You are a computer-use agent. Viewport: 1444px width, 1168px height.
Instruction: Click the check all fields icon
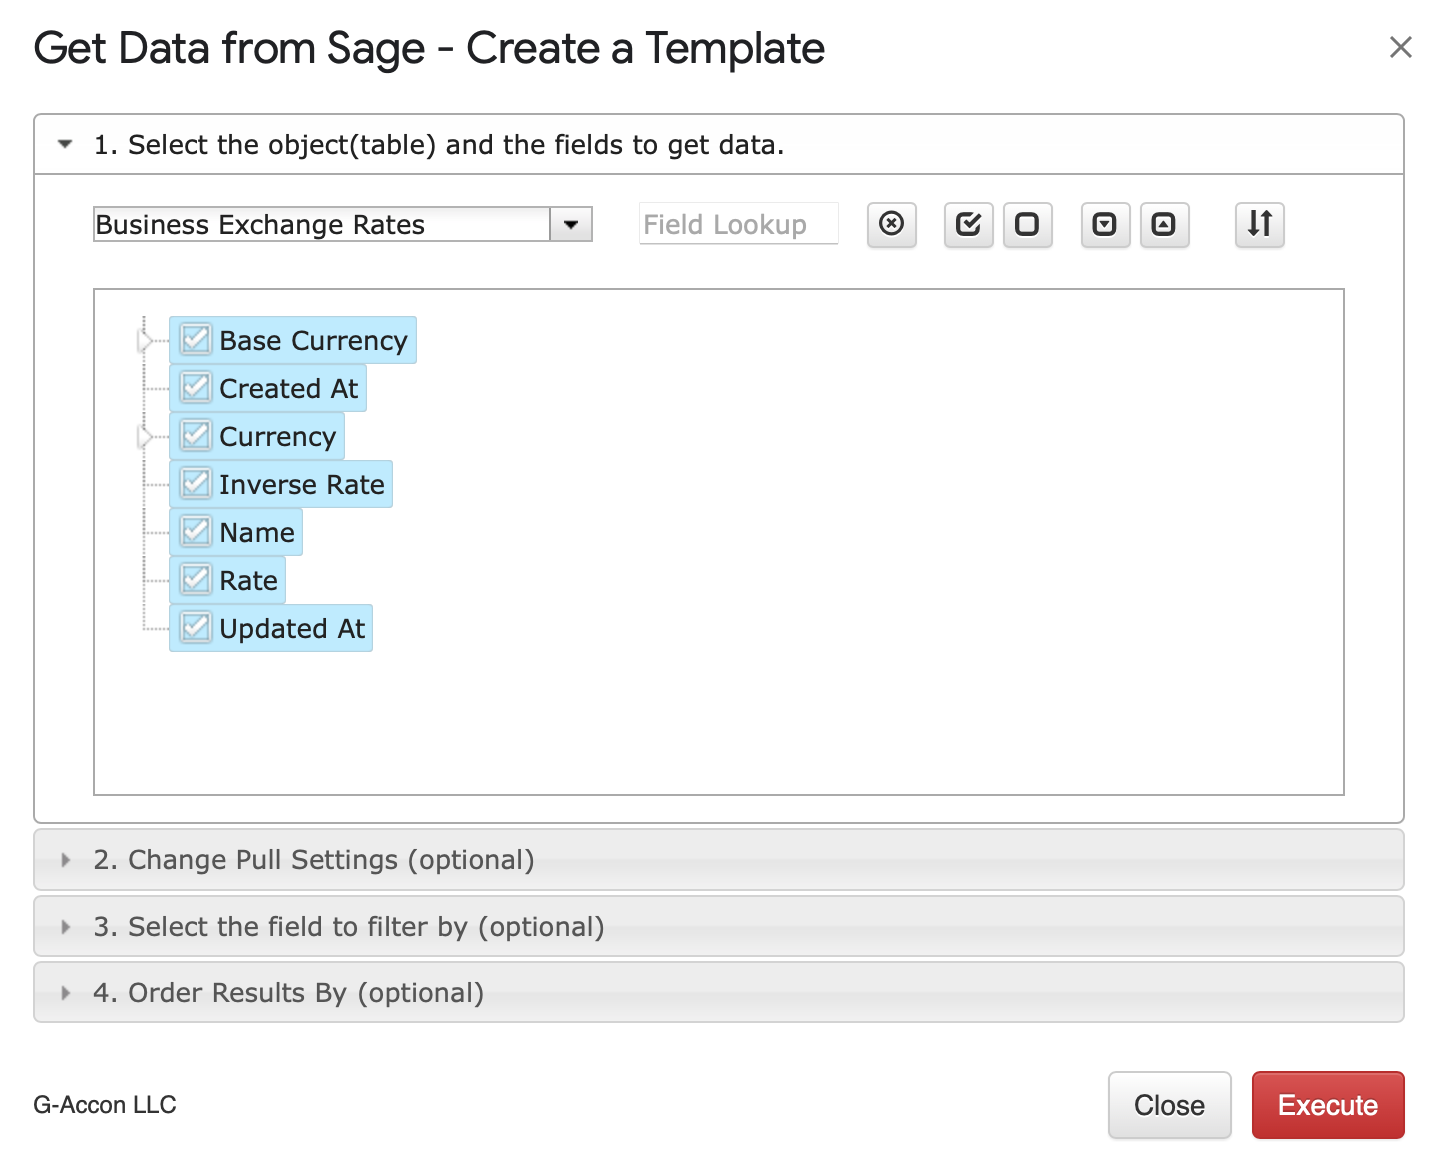tap(968, 224)
